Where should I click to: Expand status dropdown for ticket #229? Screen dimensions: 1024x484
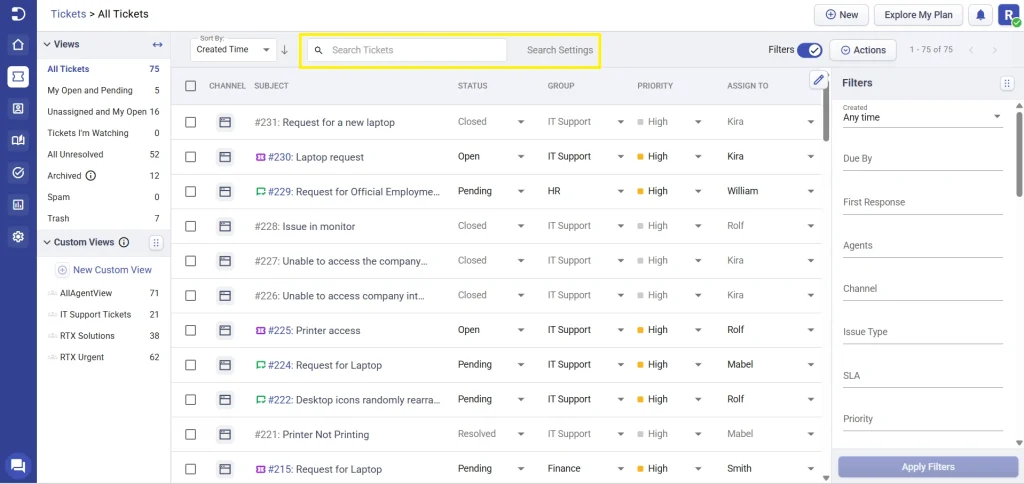(520, 192)
